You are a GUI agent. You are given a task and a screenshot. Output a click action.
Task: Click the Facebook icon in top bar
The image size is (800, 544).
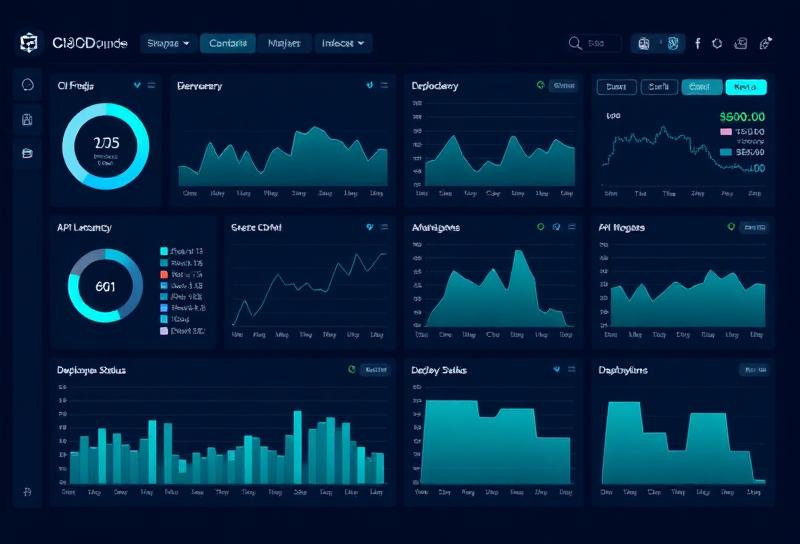(697, 43)
